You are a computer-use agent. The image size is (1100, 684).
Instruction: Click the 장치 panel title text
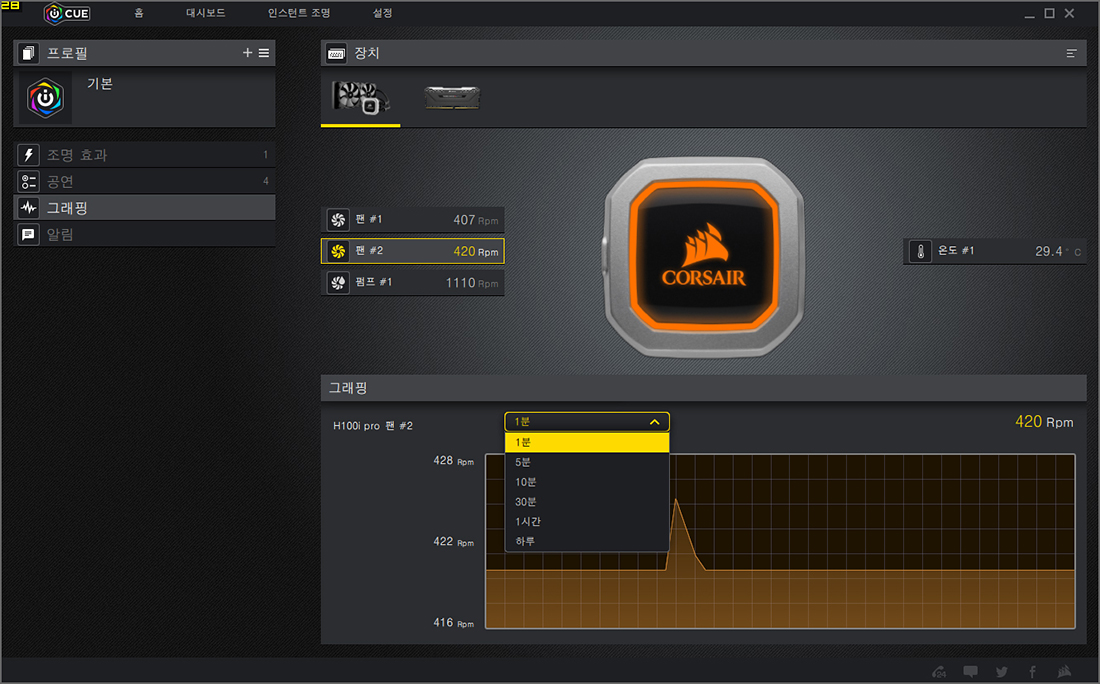click(x=366, y=53)
